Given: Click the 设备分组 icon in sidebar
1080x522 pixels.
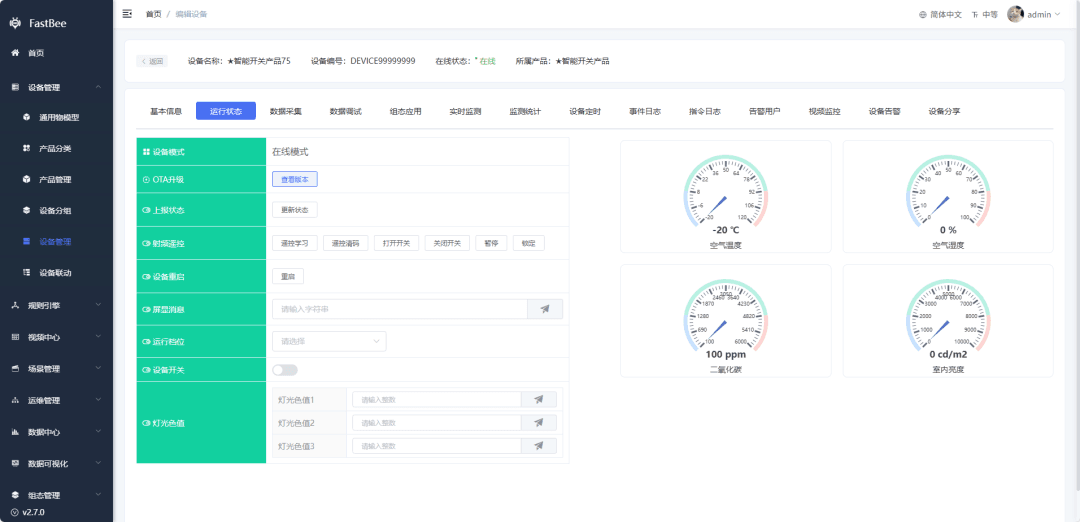Looking at the screenshot, I should (x=26, y=211).
